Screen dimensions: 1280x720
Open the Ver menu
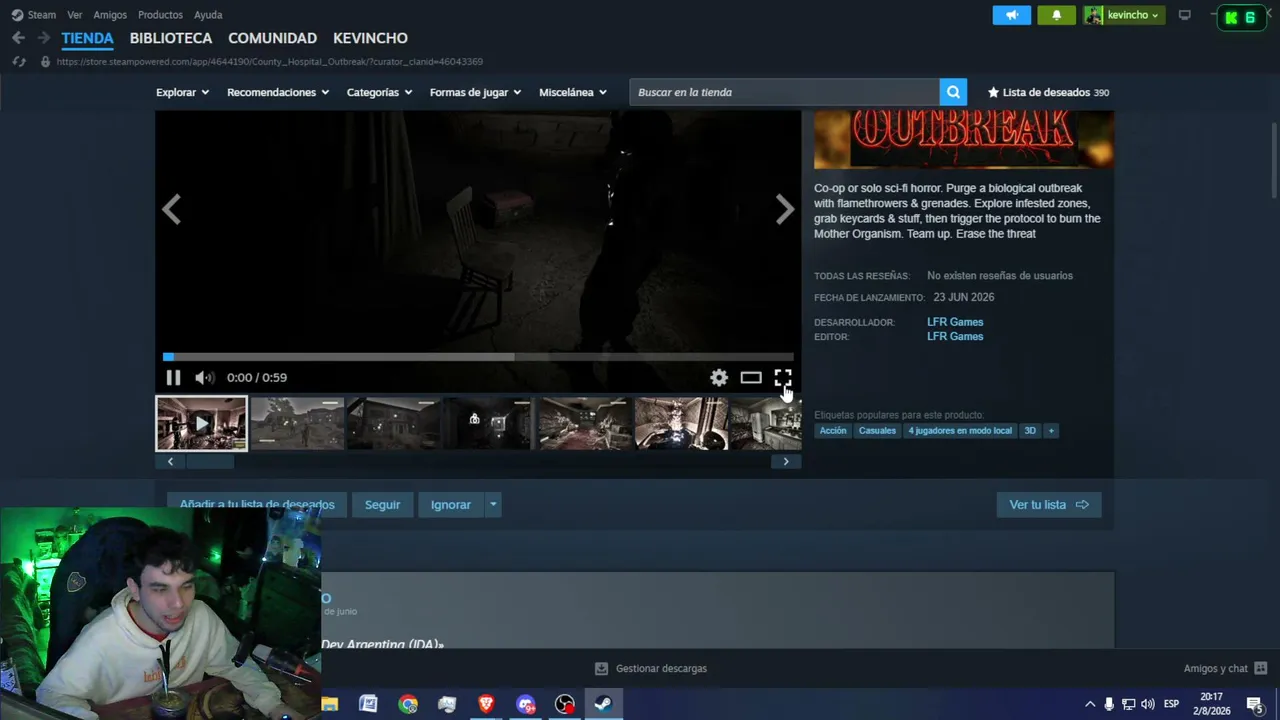click(x=75, y=15)
